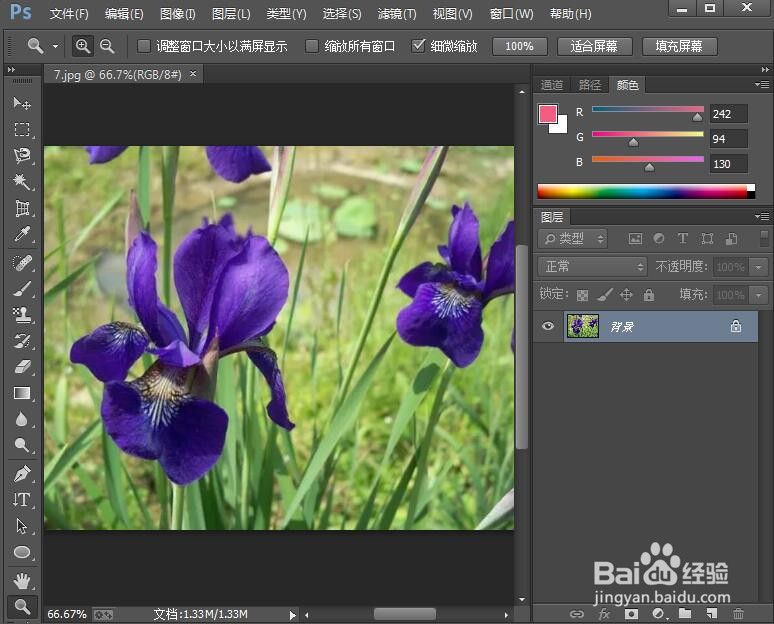Open the layer filter 类型 dropdown

[572, 239]
